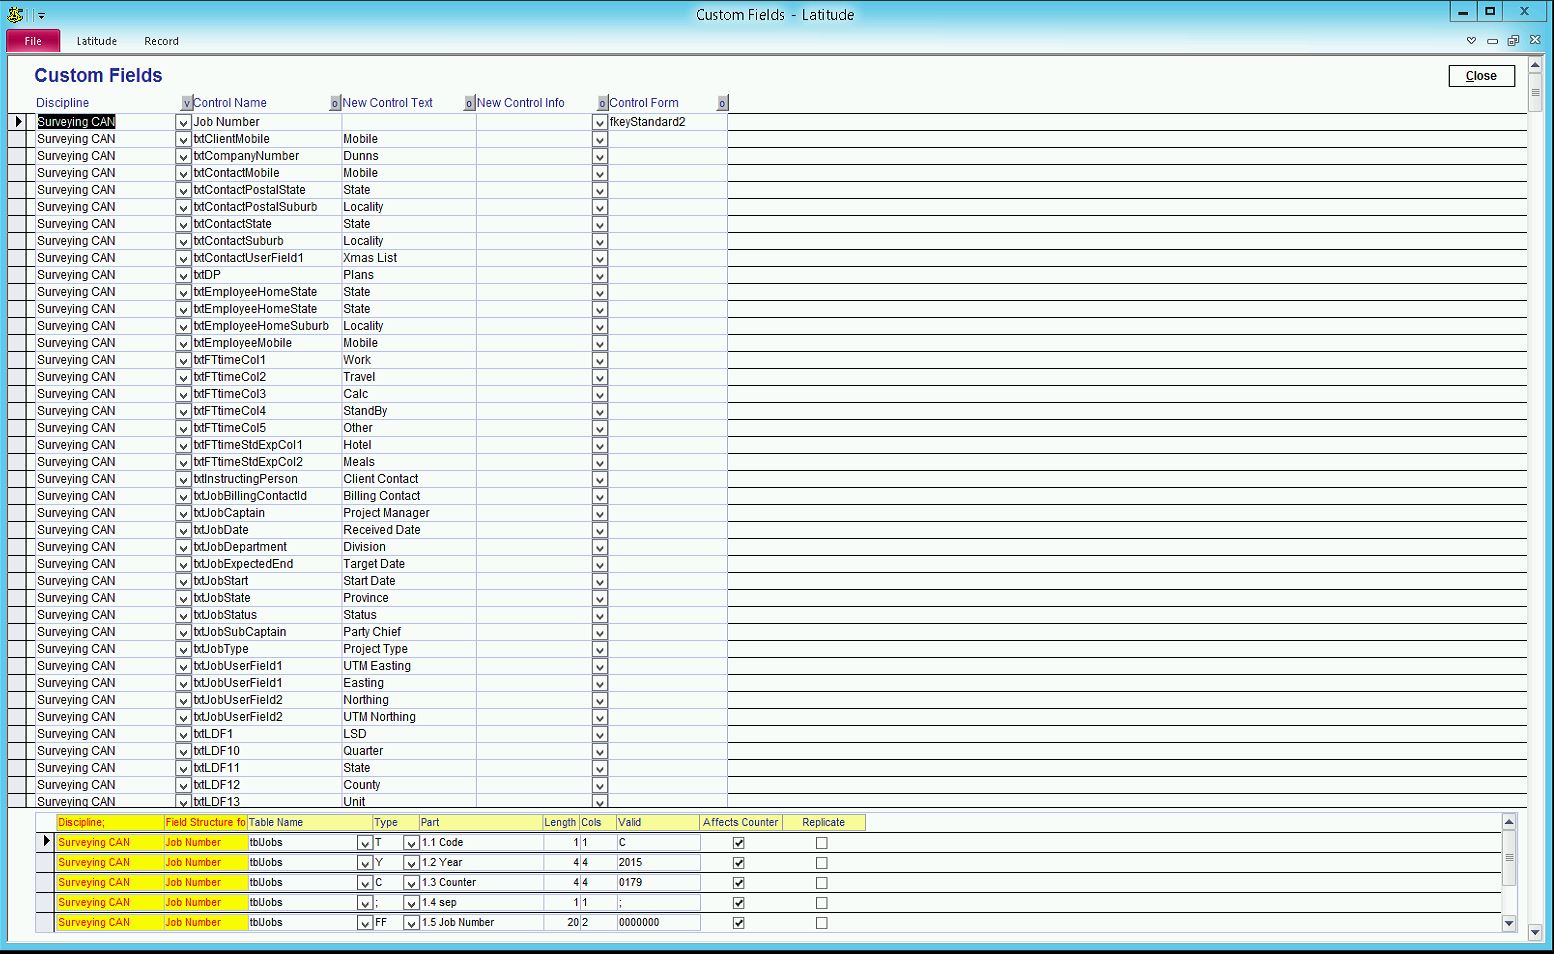1554x954 pixels.
Task: Open Control Form dropdown showing fkeyStandard2
Action: 600,122
